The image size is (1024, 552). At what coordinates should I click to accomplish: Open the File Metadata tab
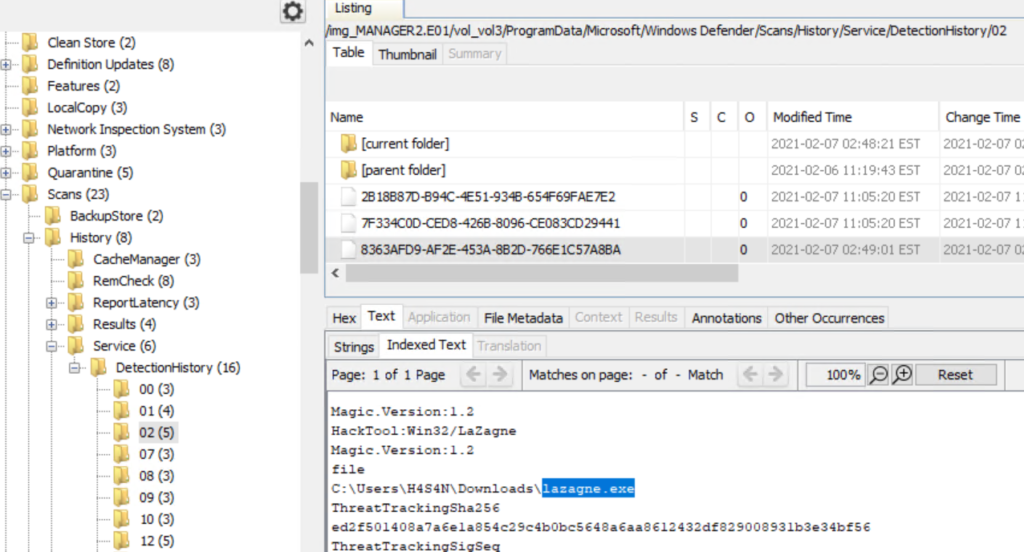click(x=523, y=318)
